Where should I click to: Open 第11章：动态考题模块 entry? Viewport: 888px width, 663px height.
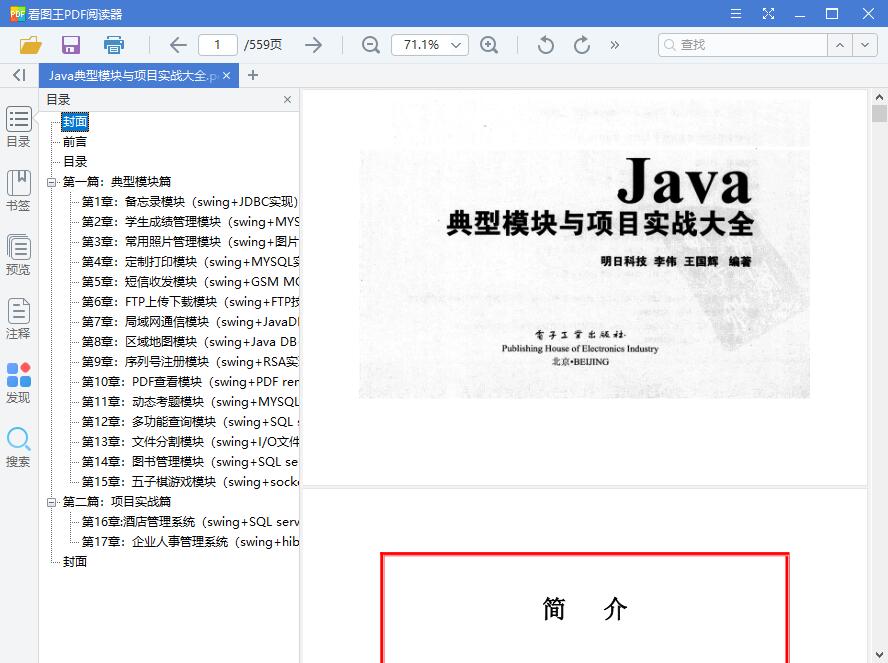(190, 402)
